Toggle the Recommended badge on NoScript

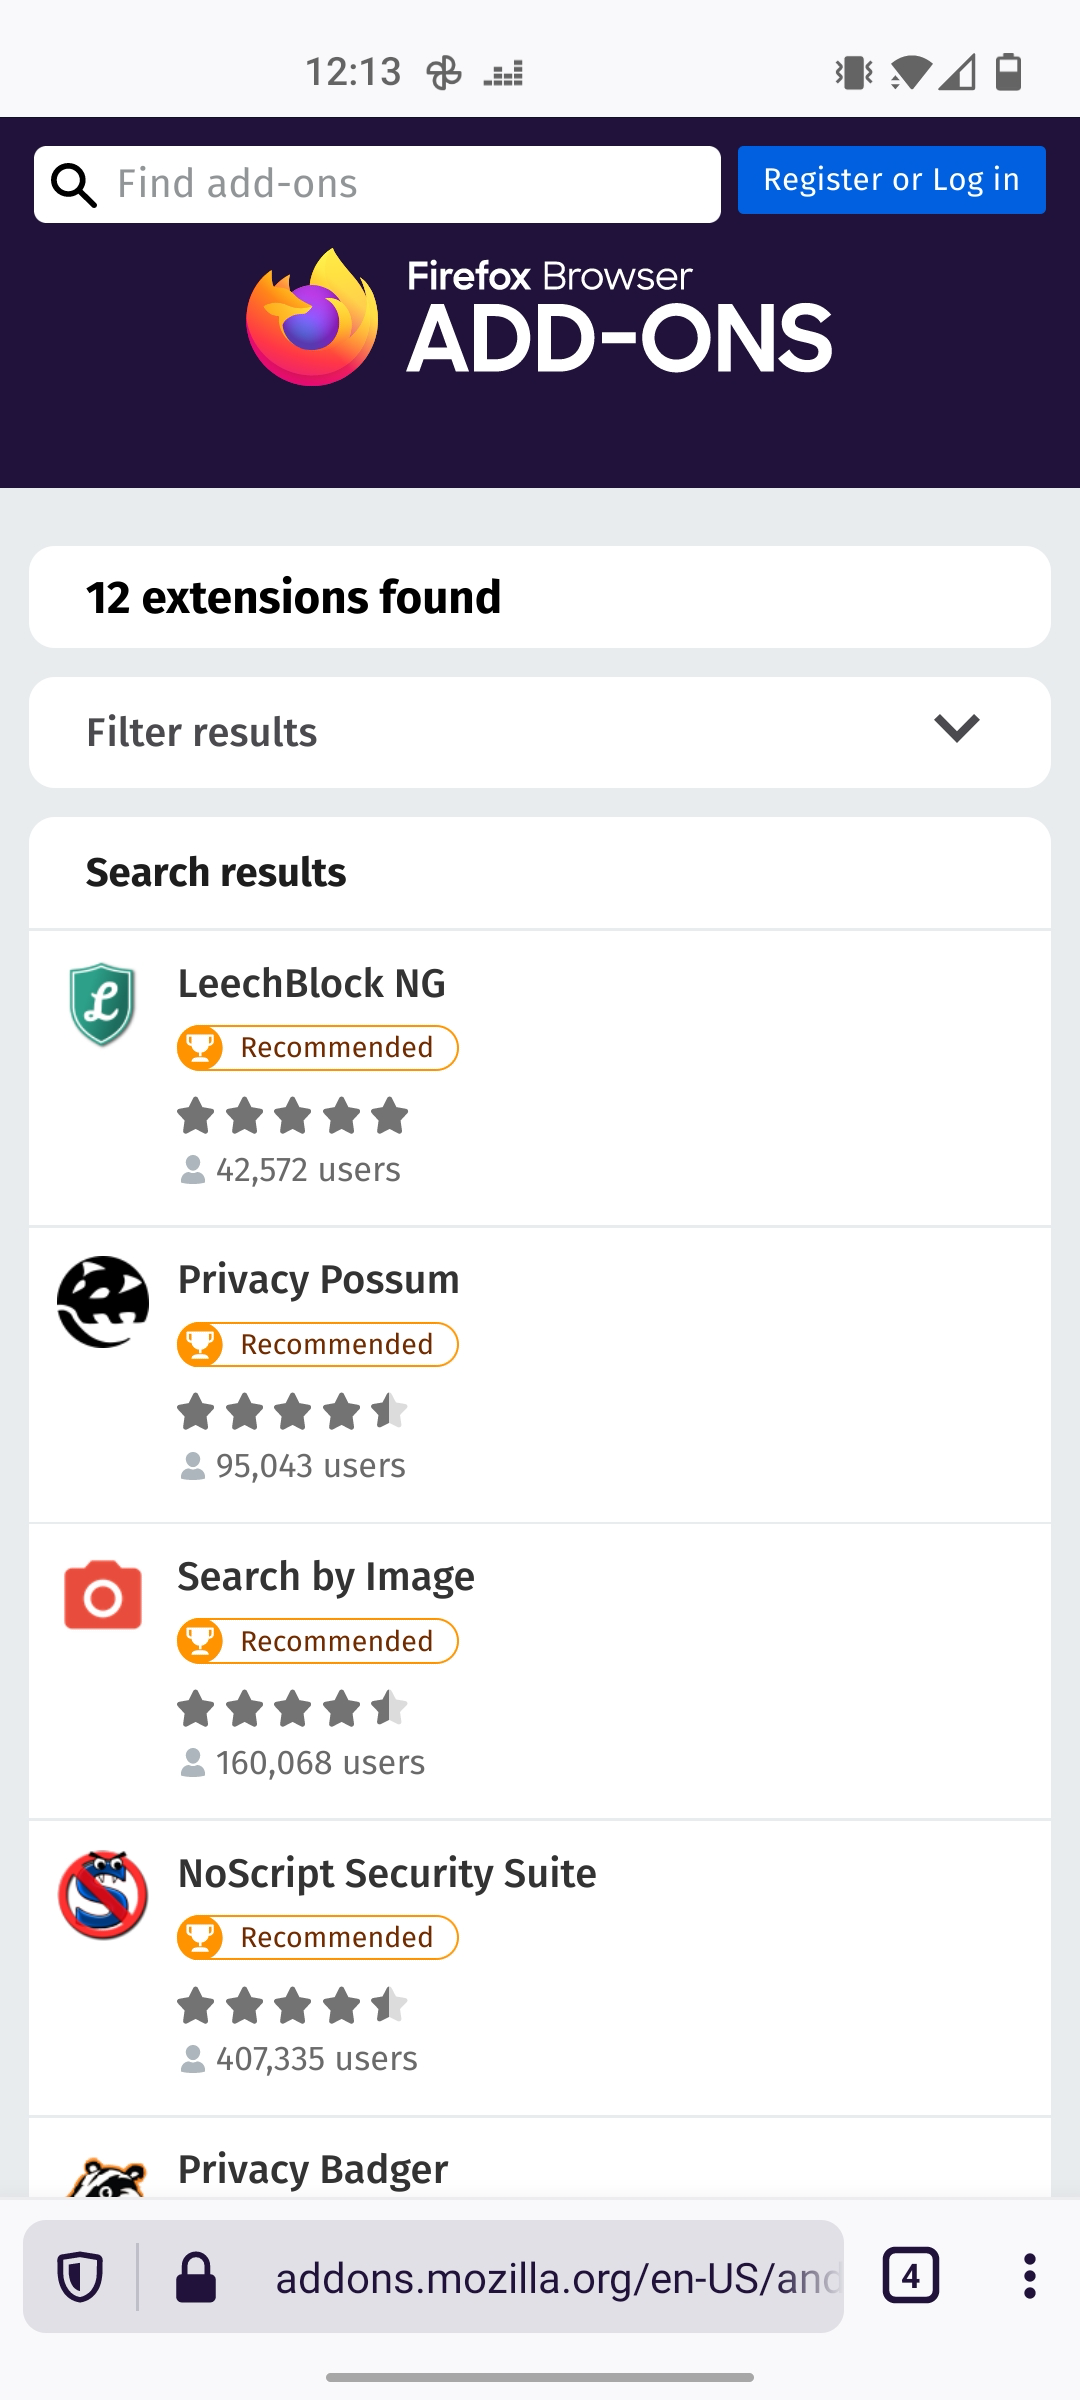coord(317,1937)
